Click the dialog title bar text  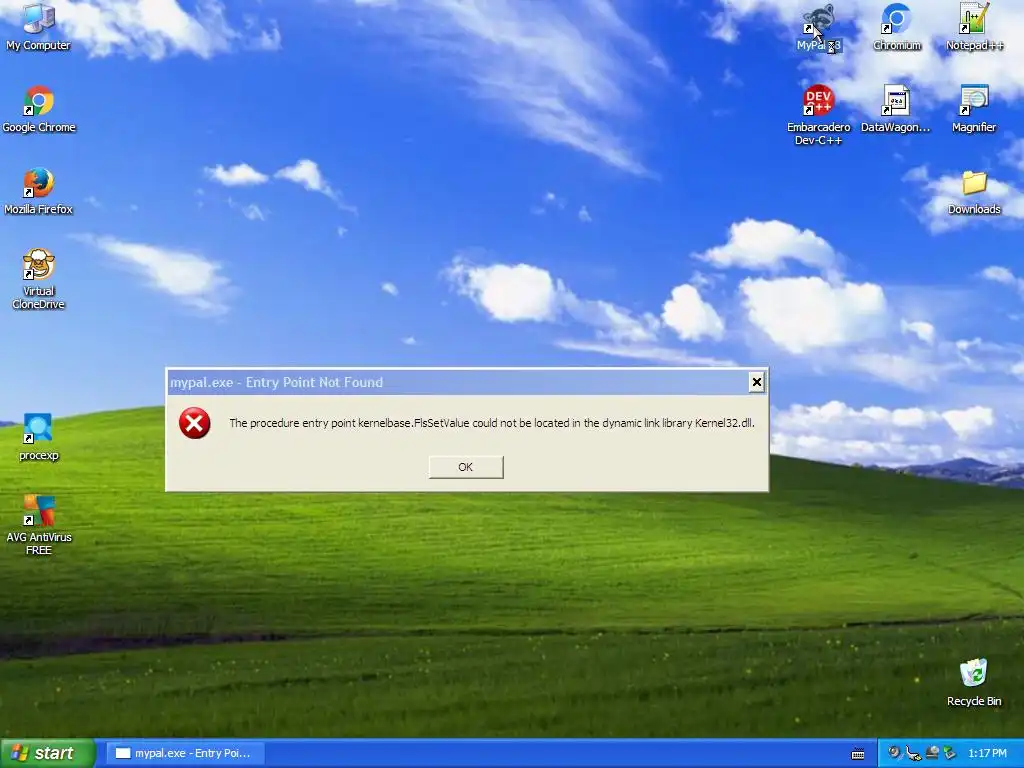coord(276,383)
